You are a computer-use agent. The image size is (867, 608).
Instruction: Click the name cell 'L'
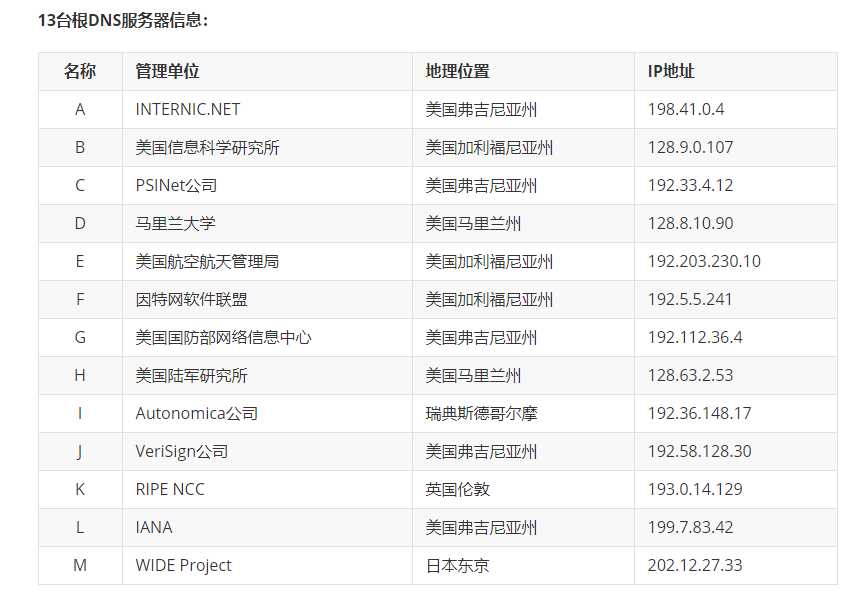[x=80, y=528]
